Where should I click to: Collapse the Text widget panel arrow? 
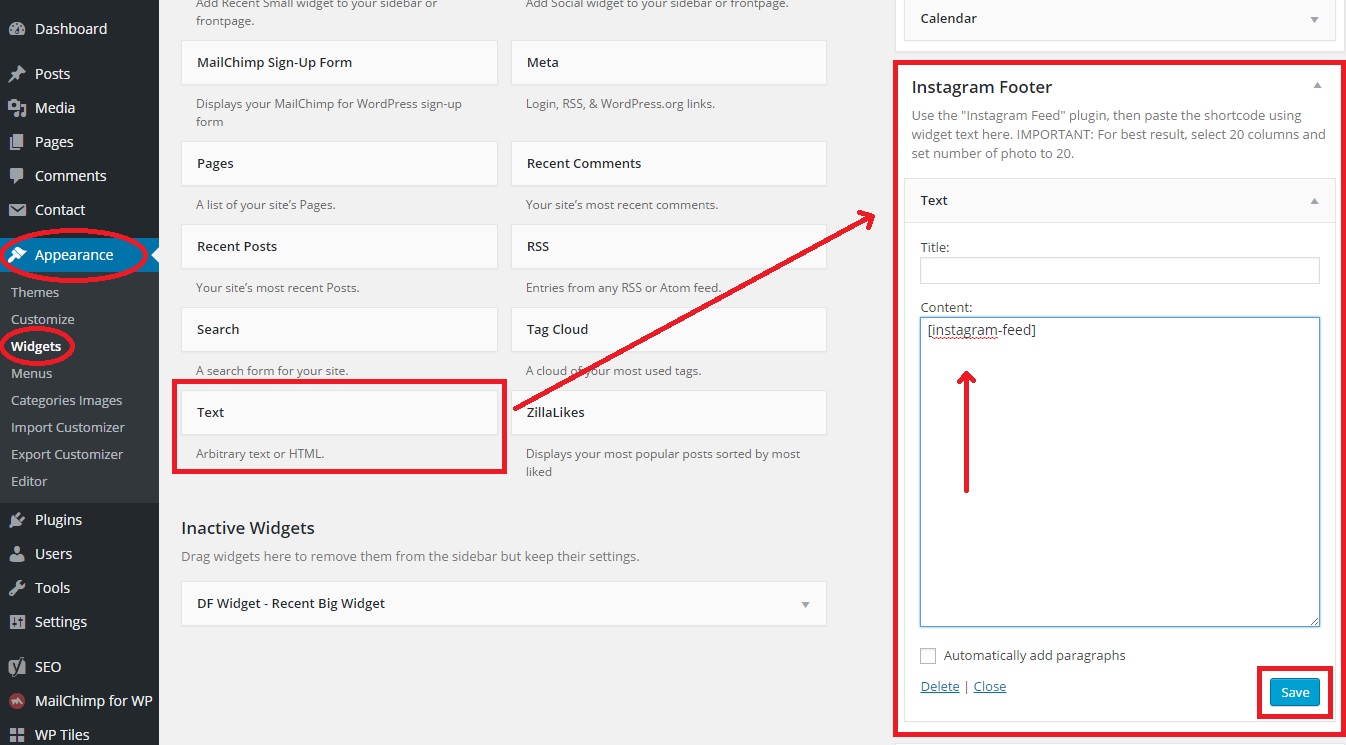1314,201
